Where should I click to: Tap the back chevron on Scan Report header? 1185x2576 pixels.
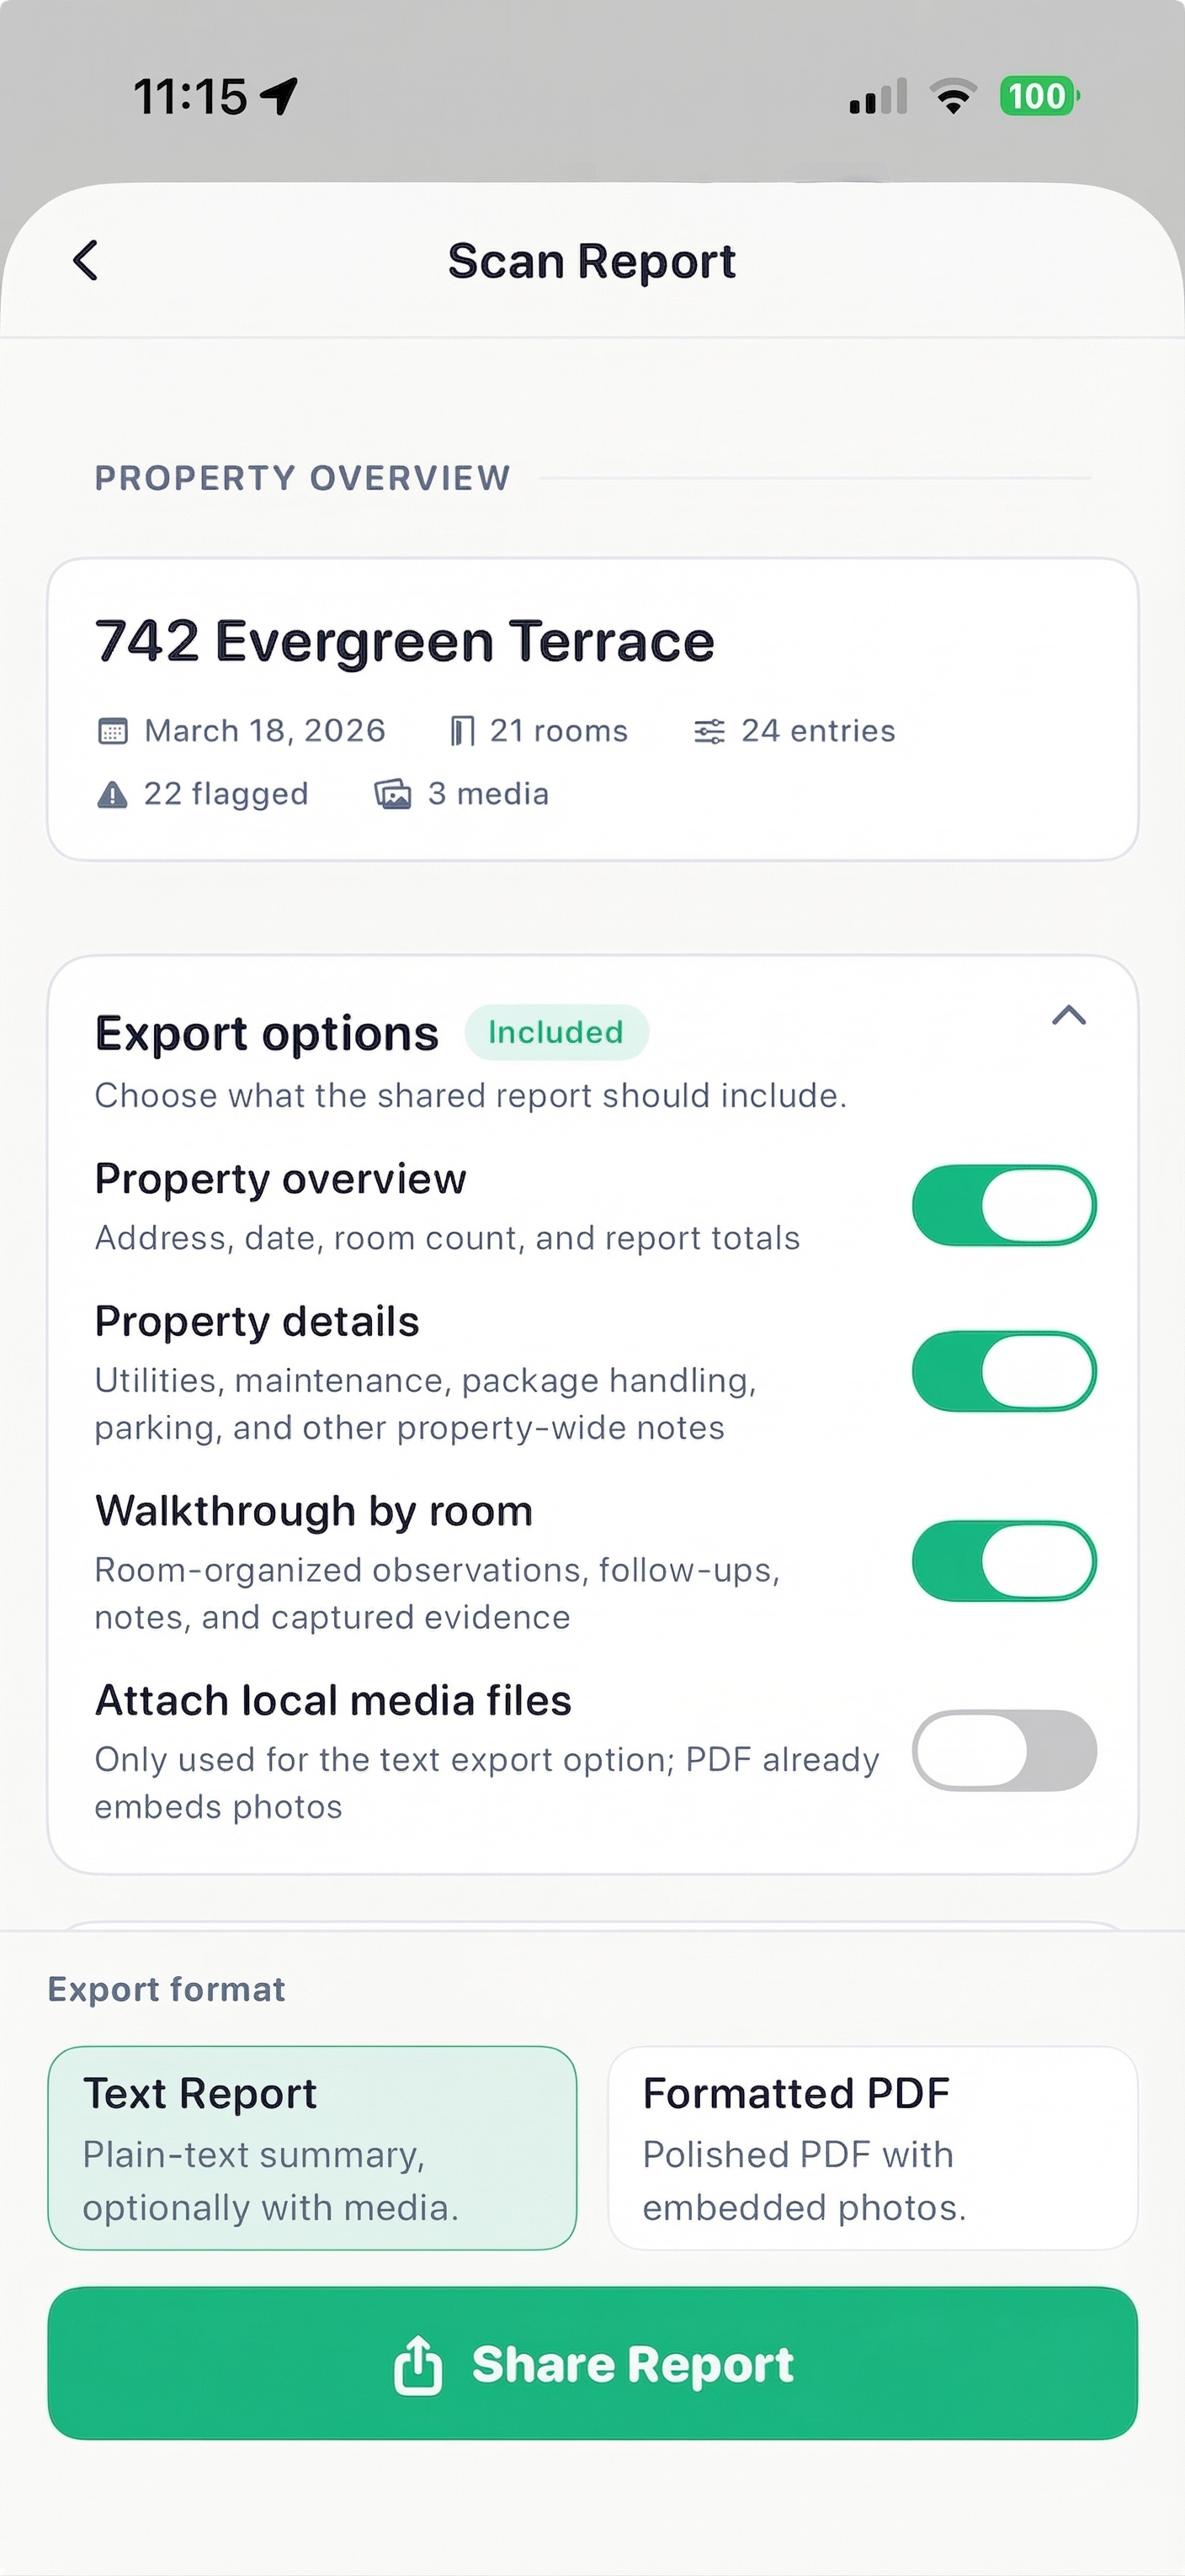tap(85, 260)
